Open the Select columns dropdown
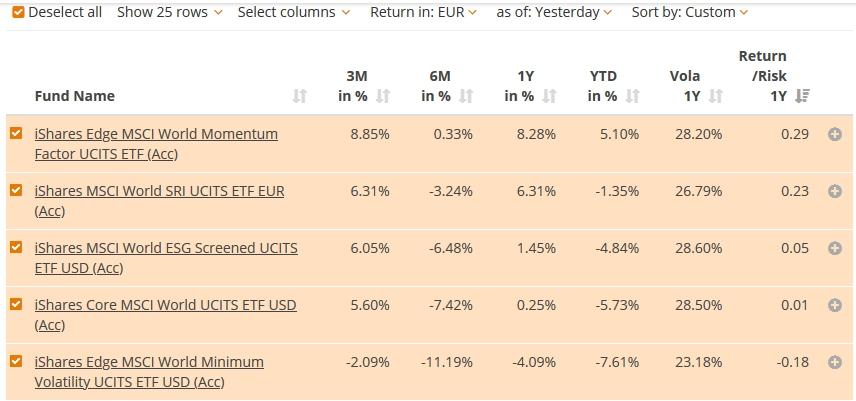856x401 pixels. pyautogui.click(x=294, y=12)
